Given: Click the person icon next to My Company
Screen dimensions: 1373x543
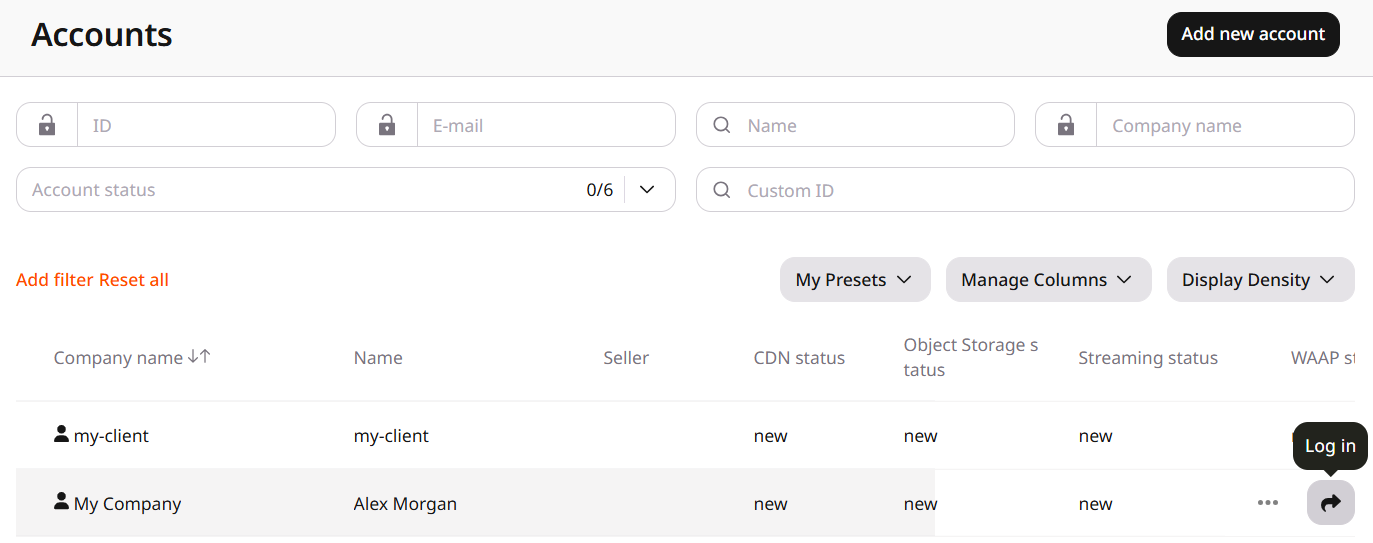Looking at the screenshot, I should 61,502.
